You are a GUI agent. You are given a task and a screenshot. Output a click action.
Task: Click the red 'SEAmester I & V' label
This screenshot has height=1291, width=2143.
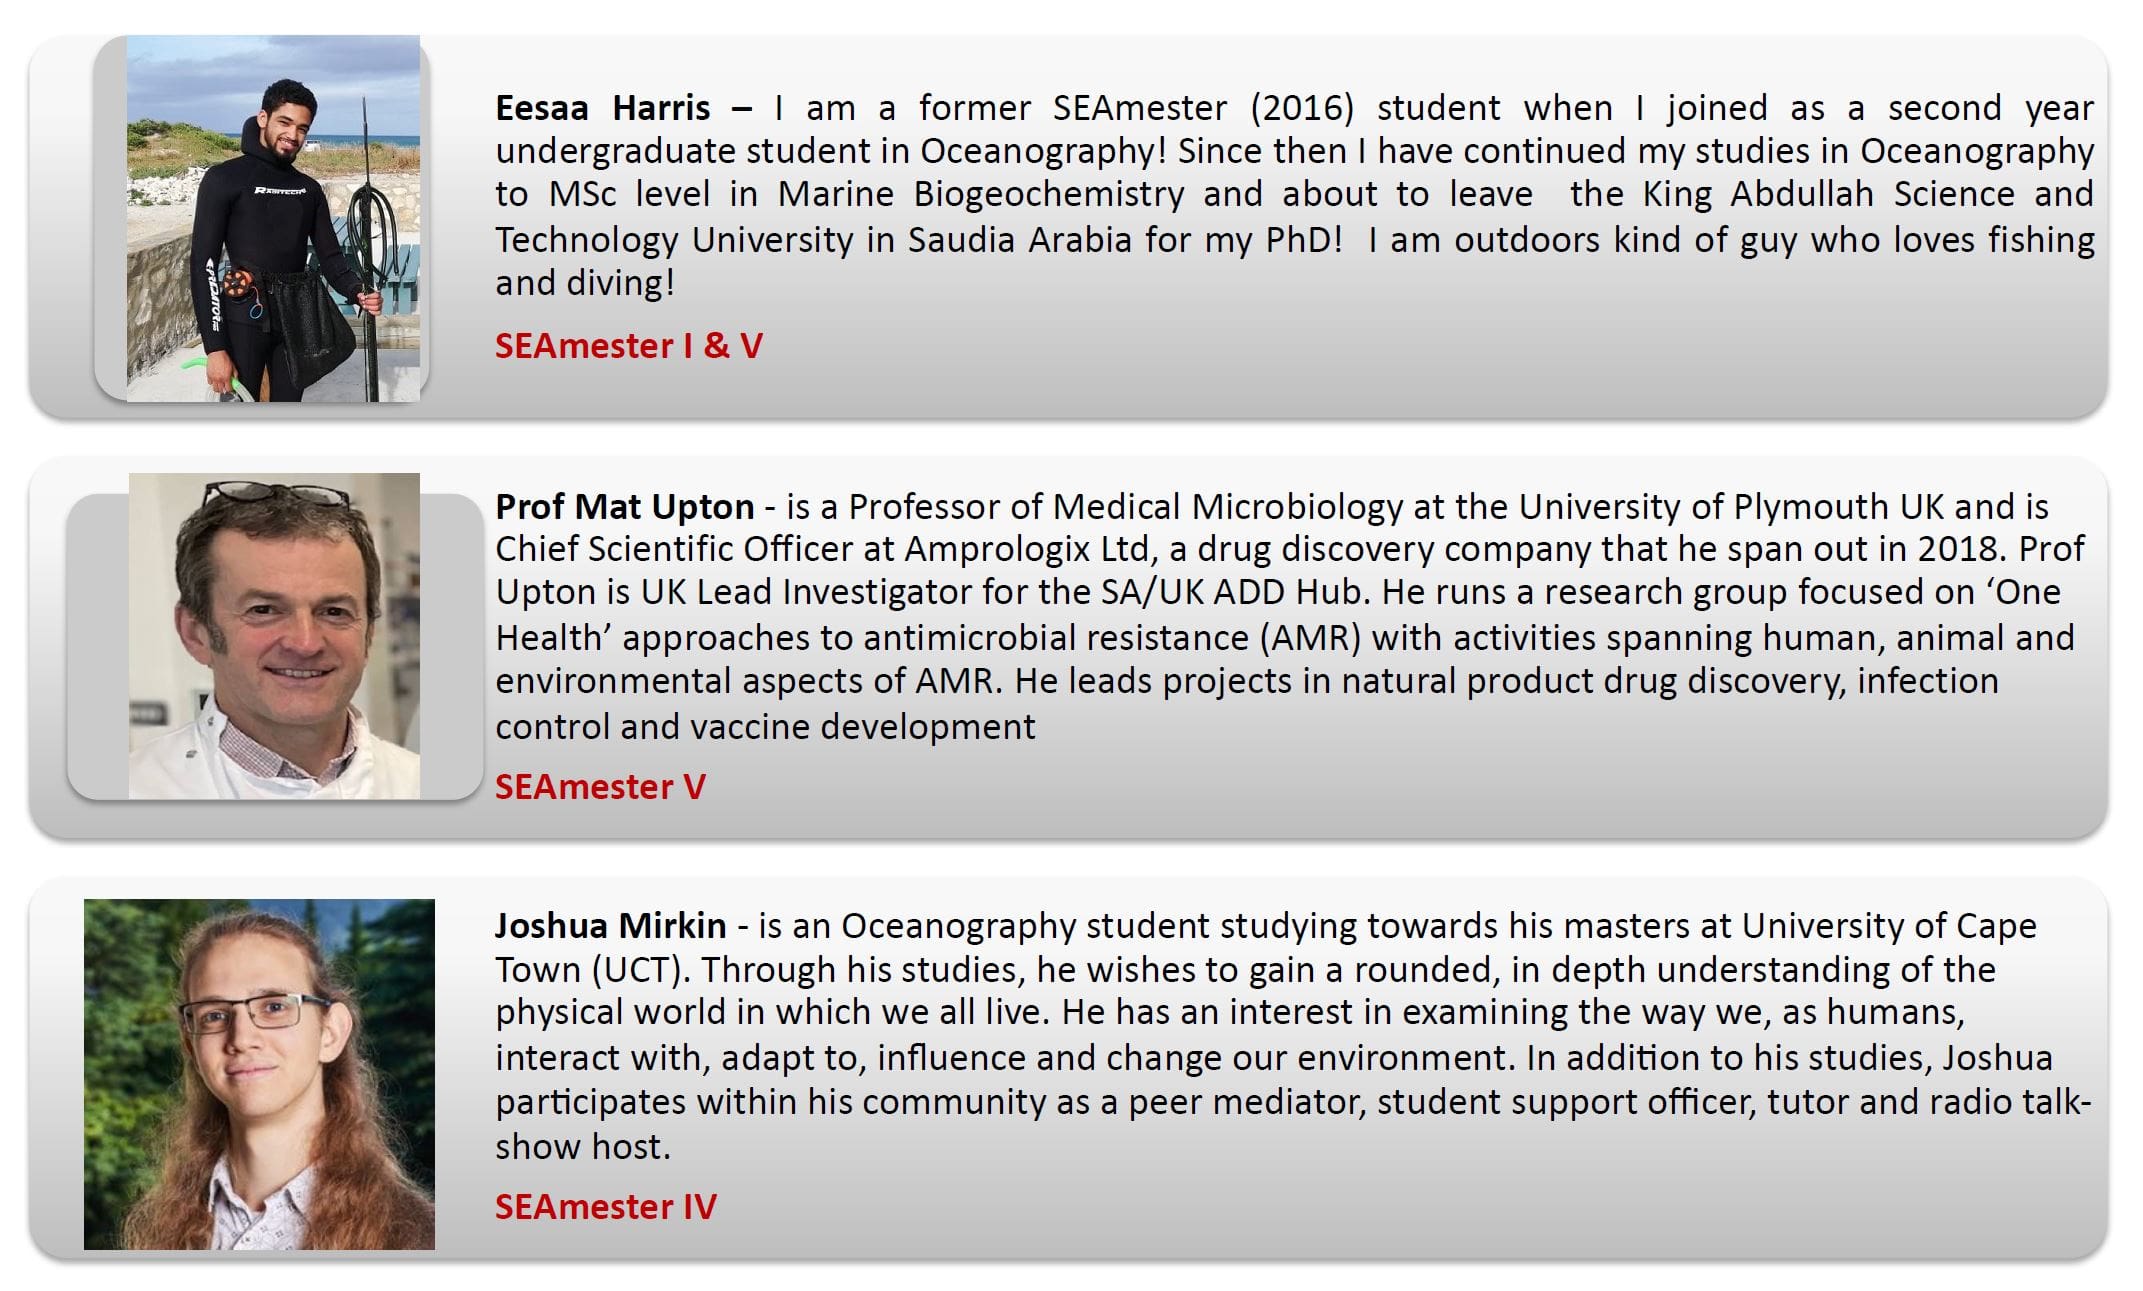pos(628,346)
